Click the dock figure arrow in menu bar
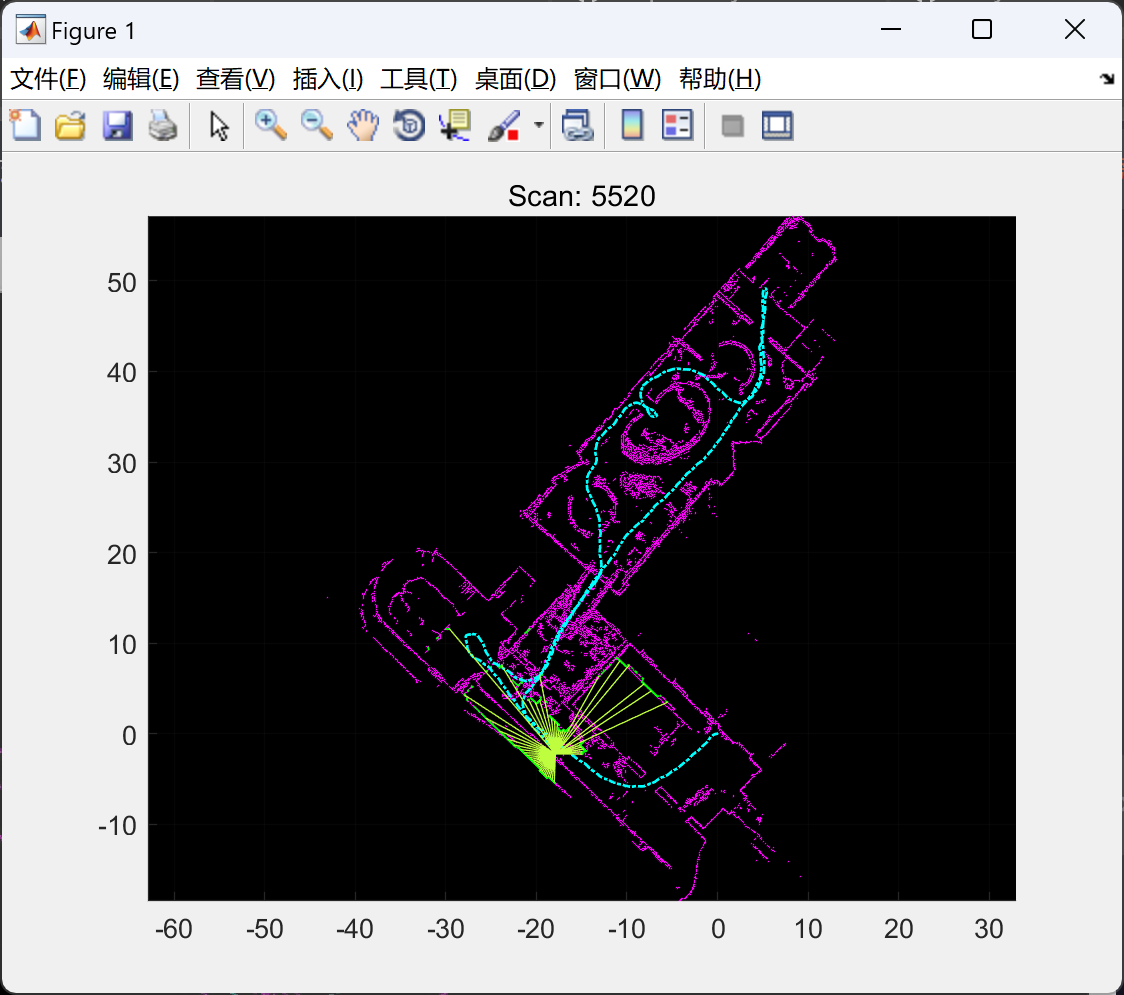 point(1108,79)
